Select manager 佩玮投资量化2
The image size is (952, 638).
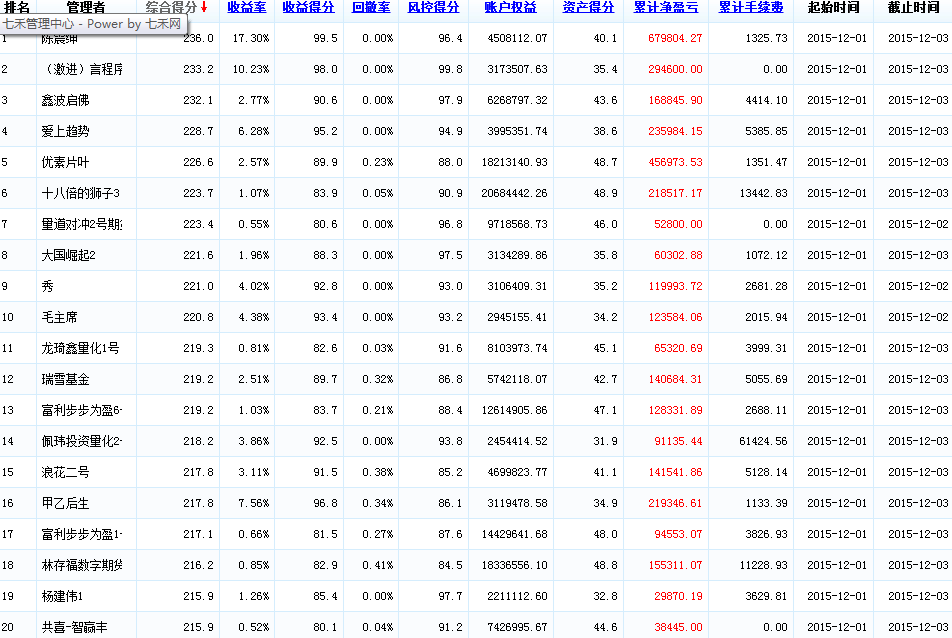(82, 441)
